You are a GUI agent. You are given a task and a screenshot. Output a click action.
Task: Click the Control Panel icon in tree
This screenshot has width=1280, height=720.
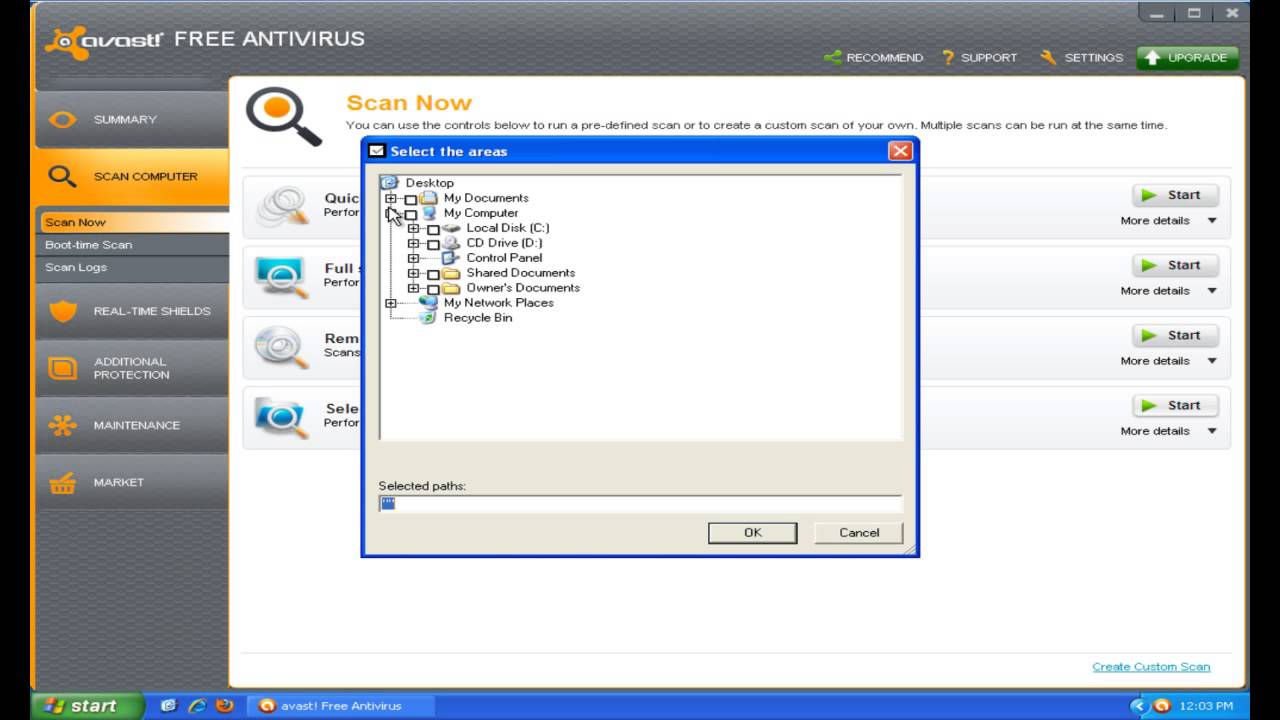[450, 258]
